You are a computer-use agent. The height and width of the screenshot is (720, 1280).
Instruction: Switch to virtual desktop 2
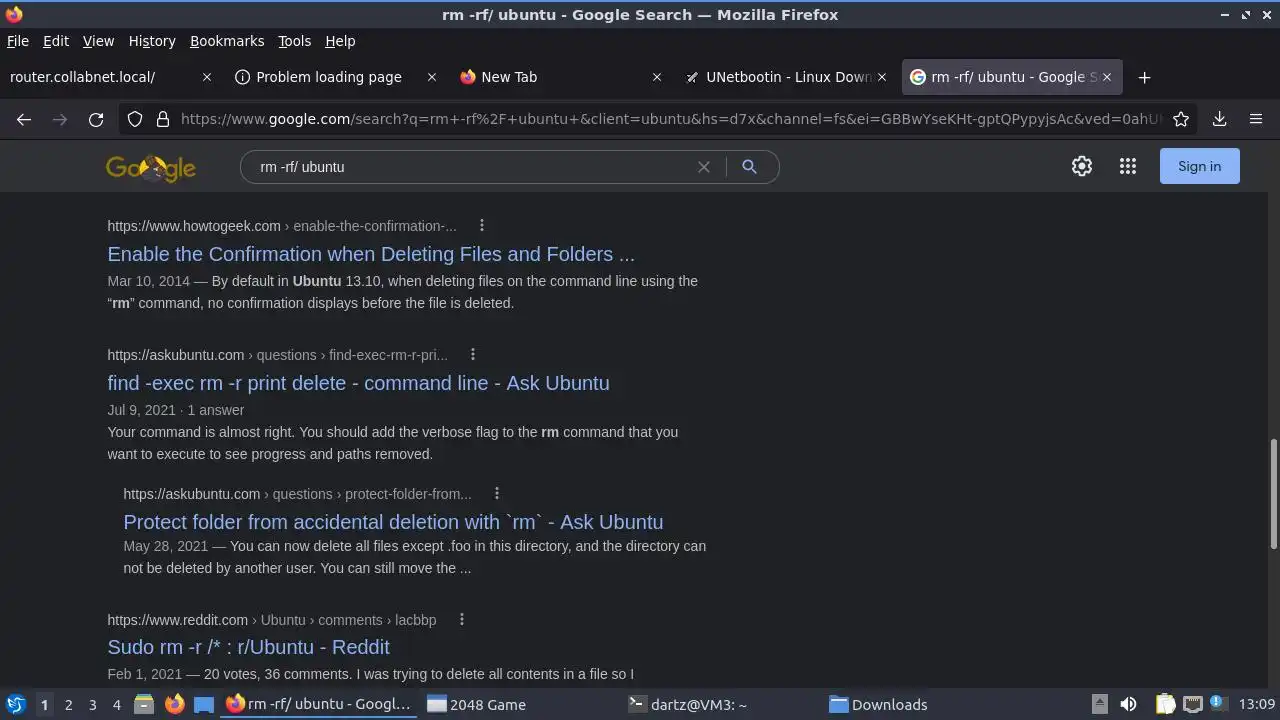[x=68, y=705]
